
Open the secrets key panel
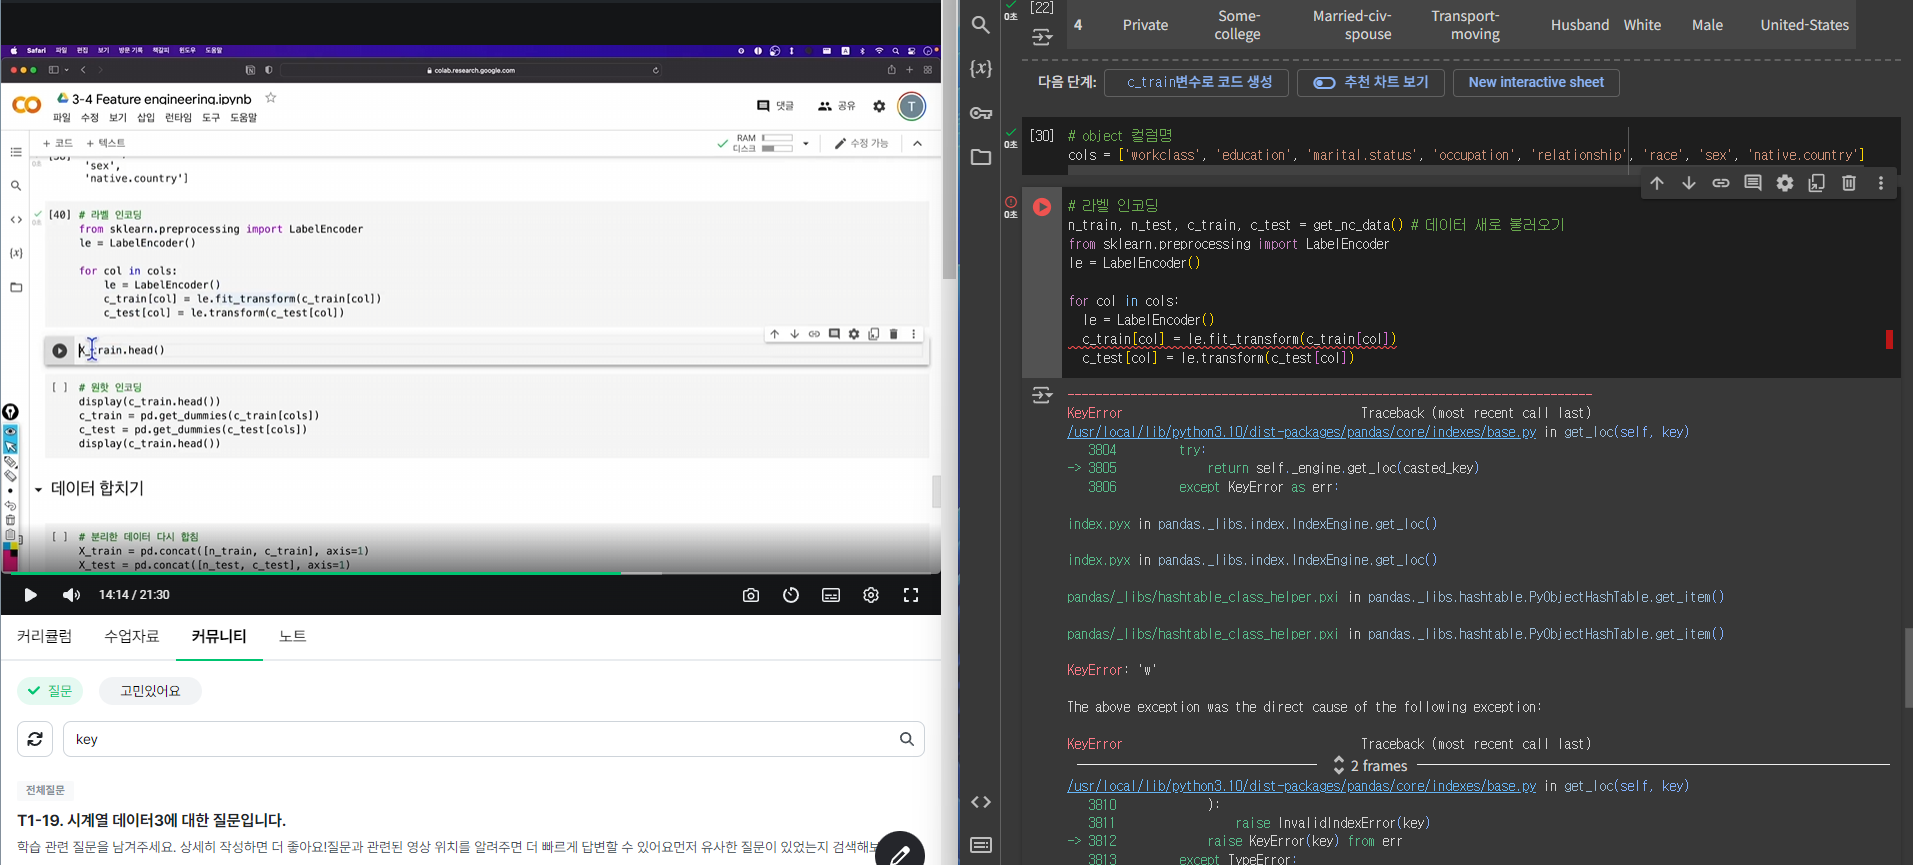pos(981,113)
